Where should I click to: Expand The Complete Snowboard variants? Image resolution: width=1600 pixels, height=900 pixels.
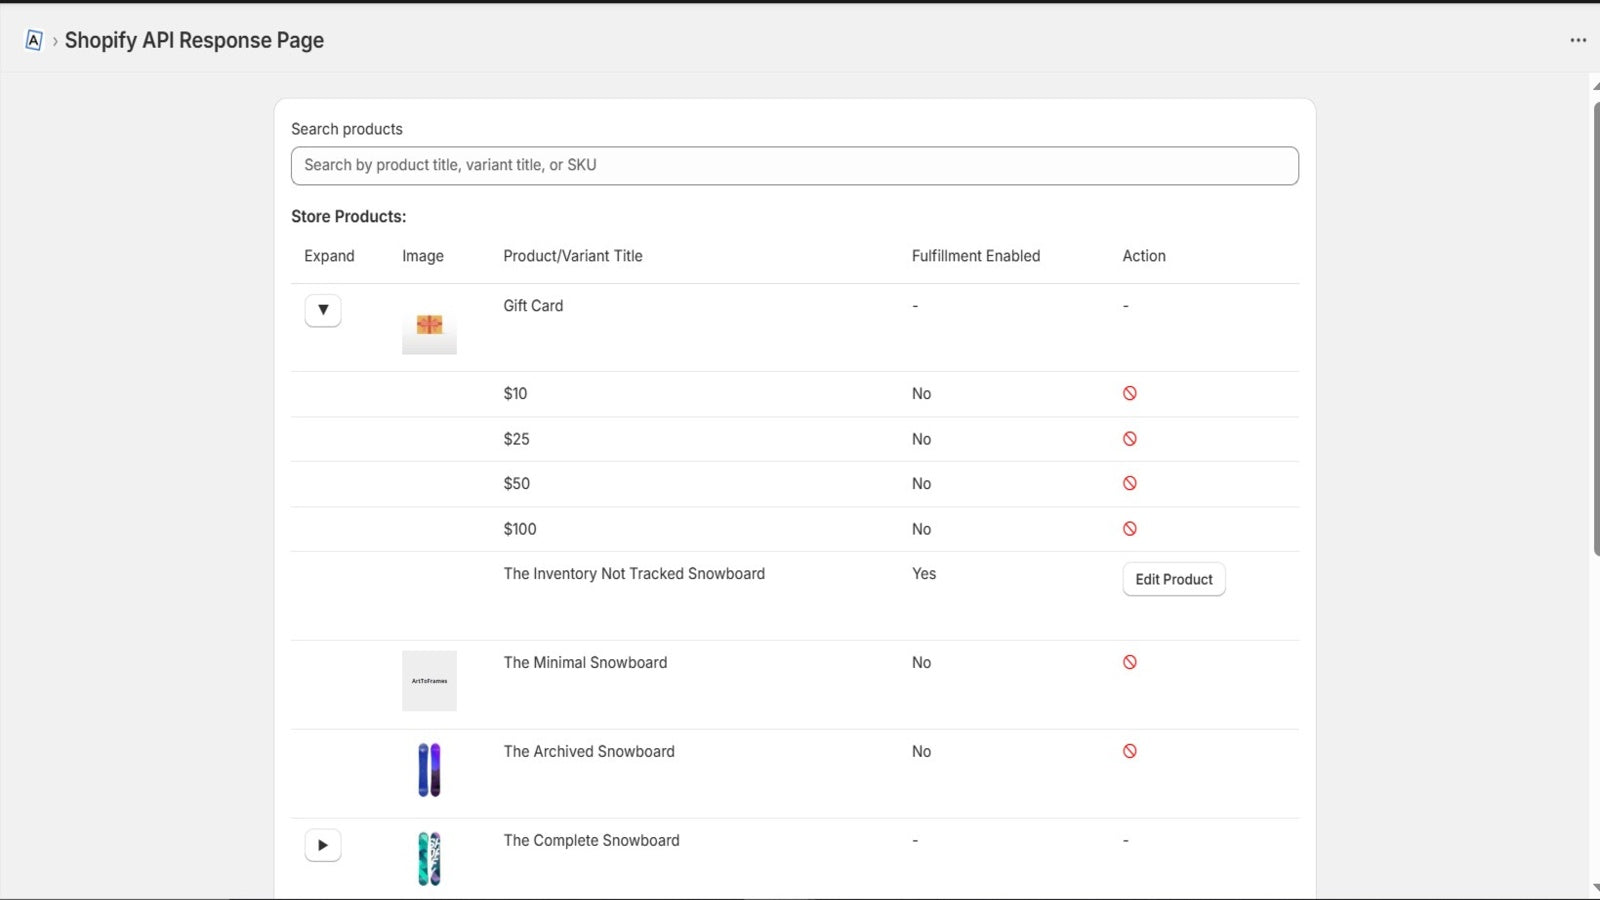[323, 845]
